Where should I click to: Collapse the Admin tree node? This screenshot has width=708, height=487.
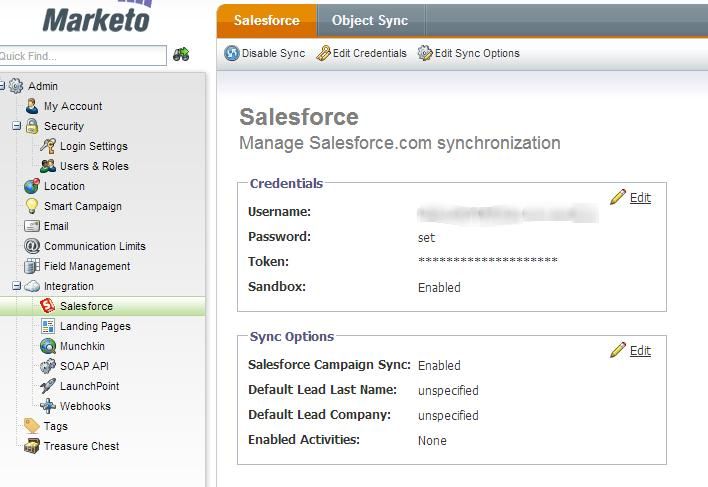(3, 86)
